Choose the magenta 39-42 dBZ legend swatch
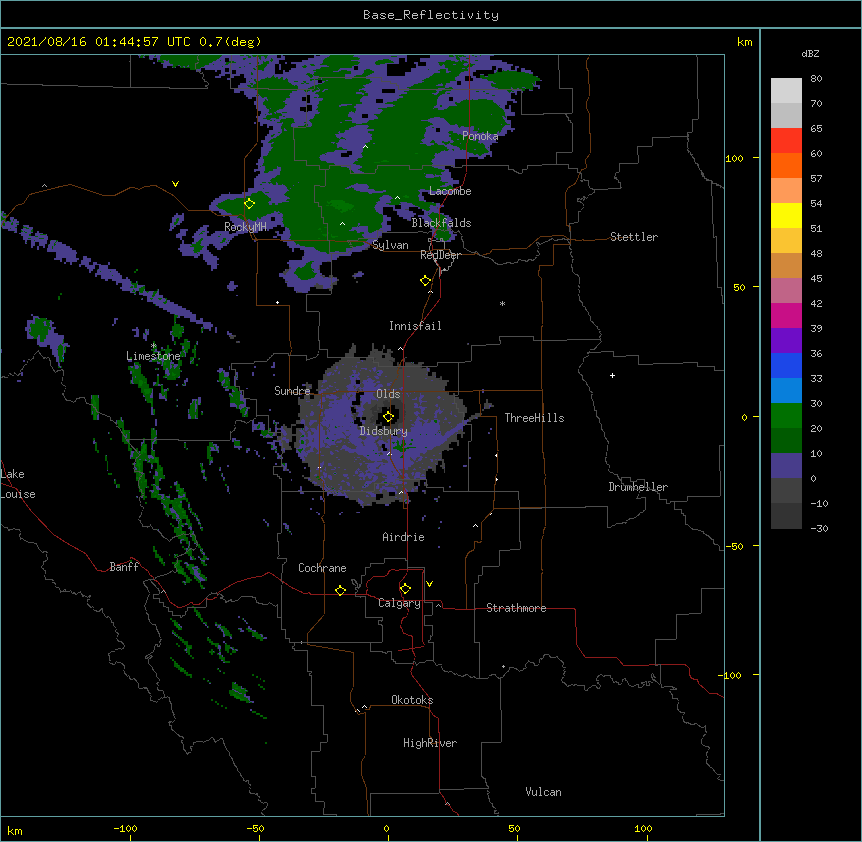Image resolution: width=862 pixels, height=842 pixels. 786,315
